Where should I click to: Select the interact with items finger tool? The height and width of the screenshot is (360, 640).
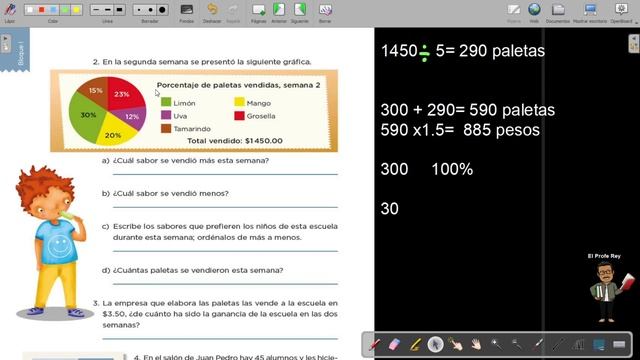click(456, 344)
